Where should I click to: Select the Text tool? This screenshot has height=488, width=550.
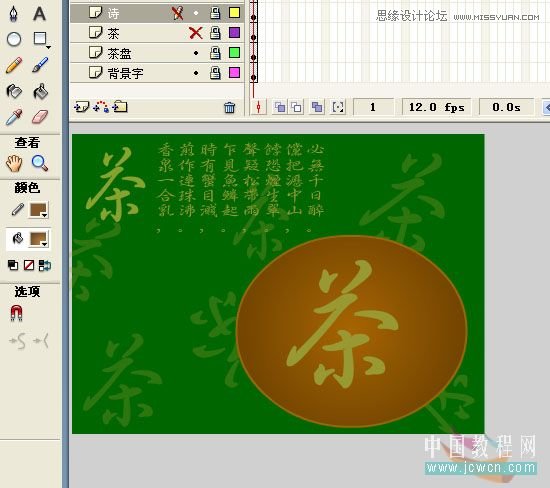(40, 14)
